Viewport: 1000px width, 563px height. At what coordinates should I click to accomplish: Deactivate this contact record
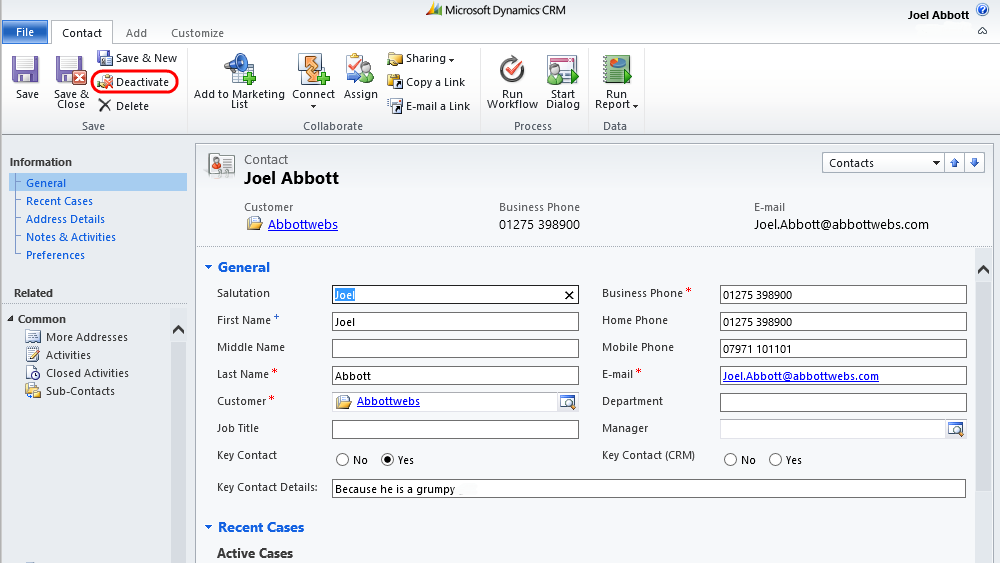(x=134, y=82)
